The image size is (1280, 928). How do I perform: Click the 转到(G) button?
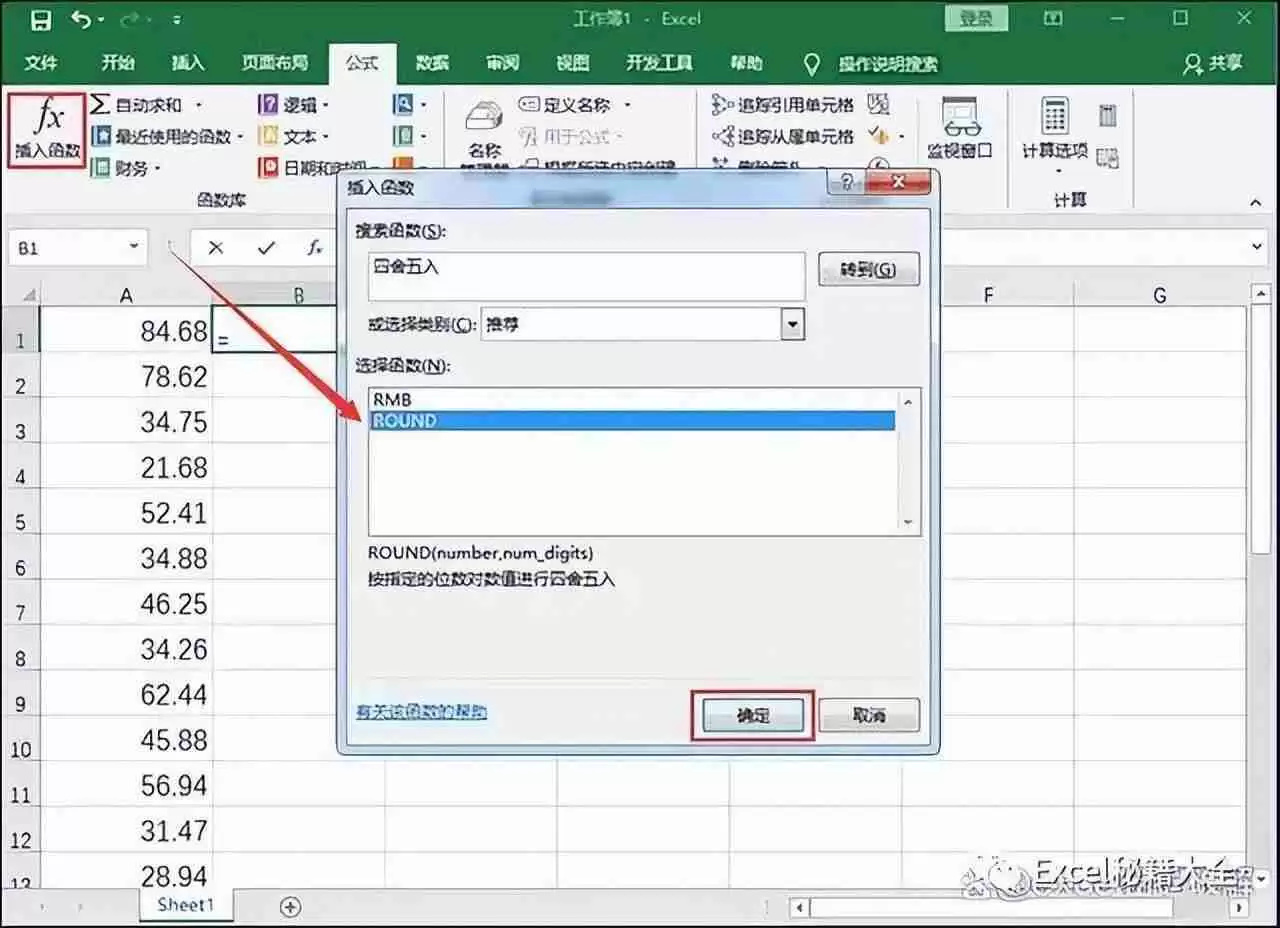(868, 268)
